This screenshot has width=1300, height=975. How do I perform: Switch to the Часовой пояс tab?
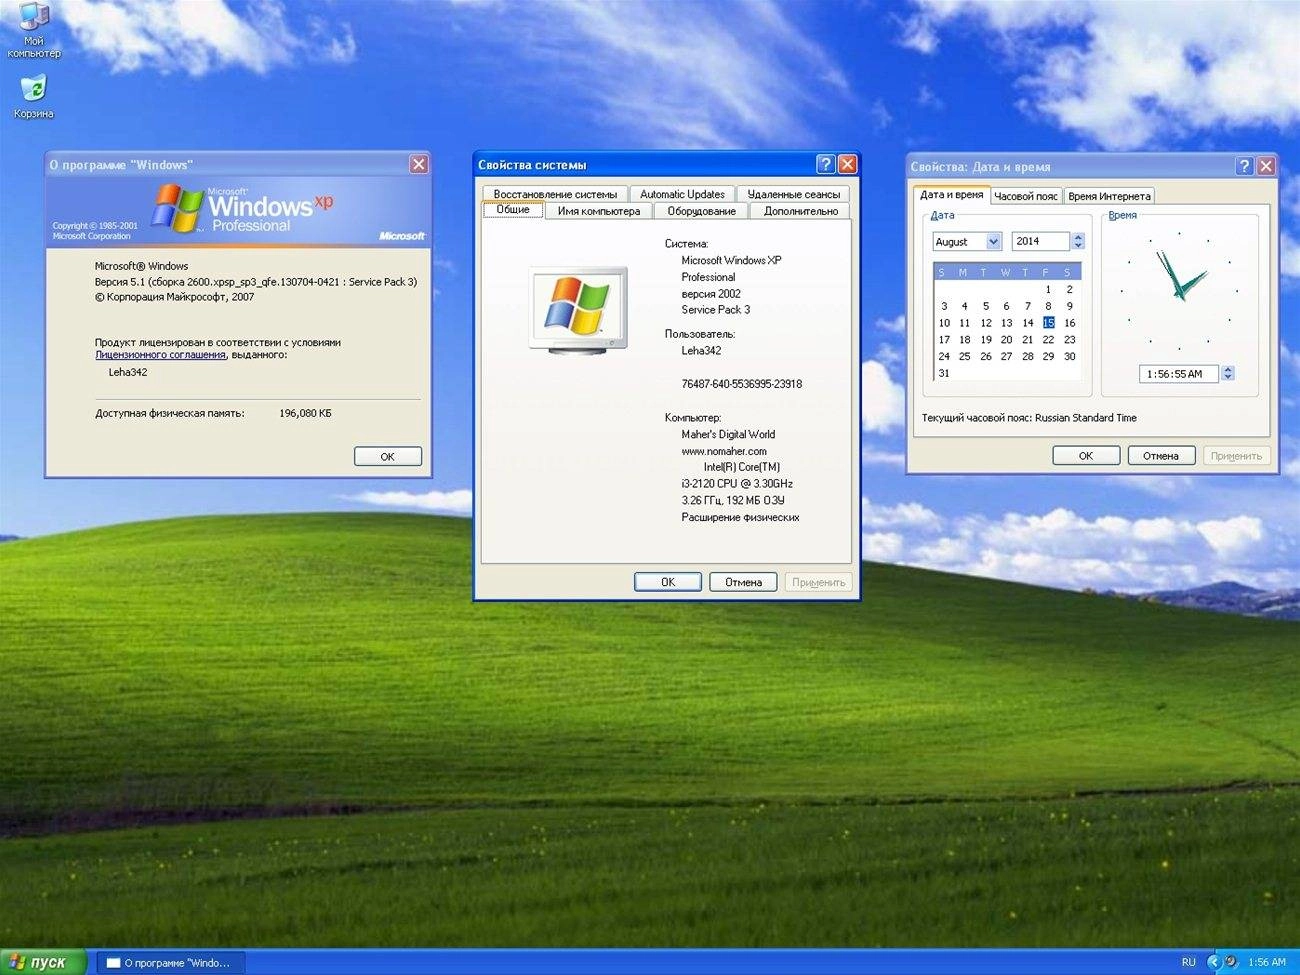click(x=1026, y=196)
